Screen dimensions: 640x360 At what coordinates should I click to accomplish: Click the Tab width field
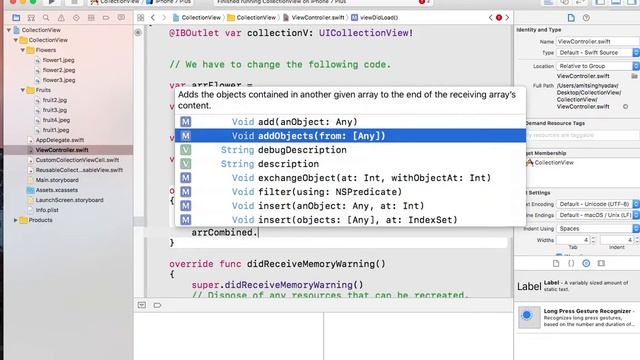(x=573, y=240)
